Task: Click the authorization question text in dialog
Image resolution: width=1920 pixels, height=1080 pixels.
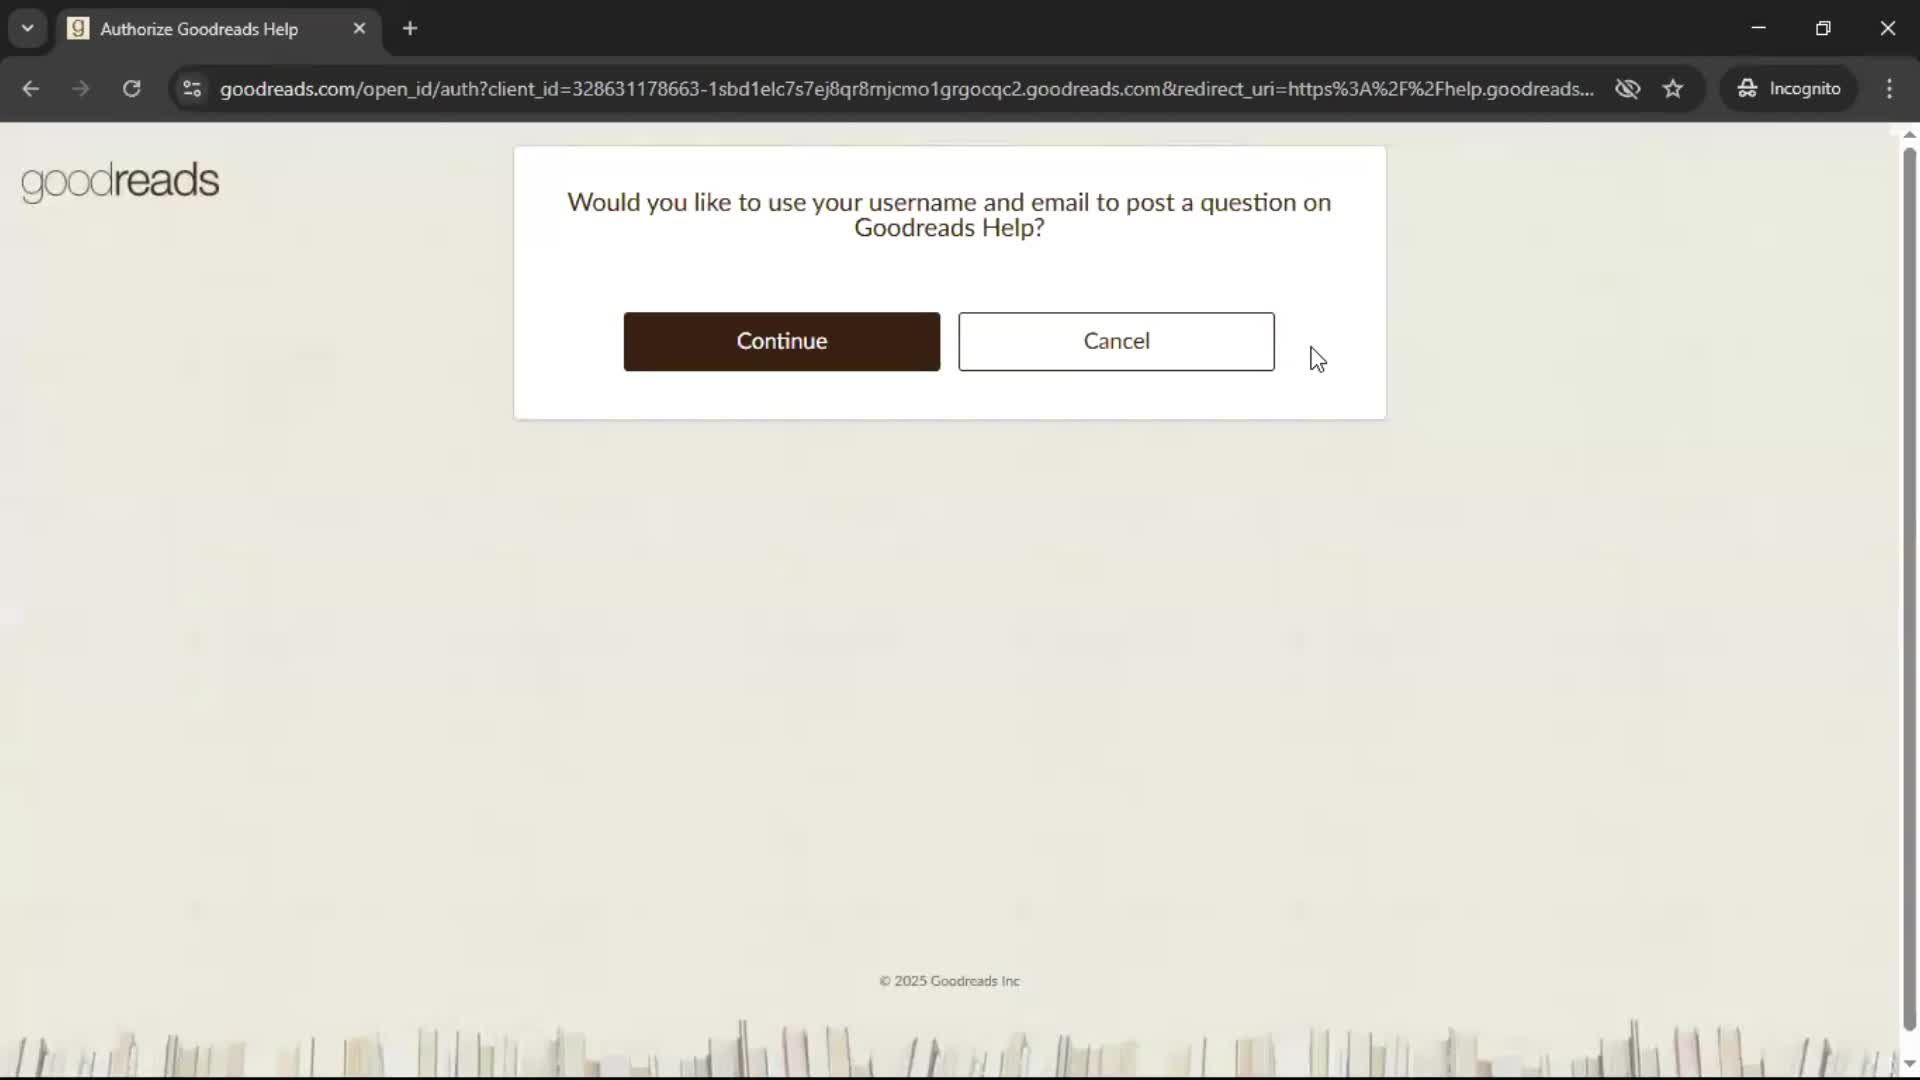Action: [x=949, y=215]
